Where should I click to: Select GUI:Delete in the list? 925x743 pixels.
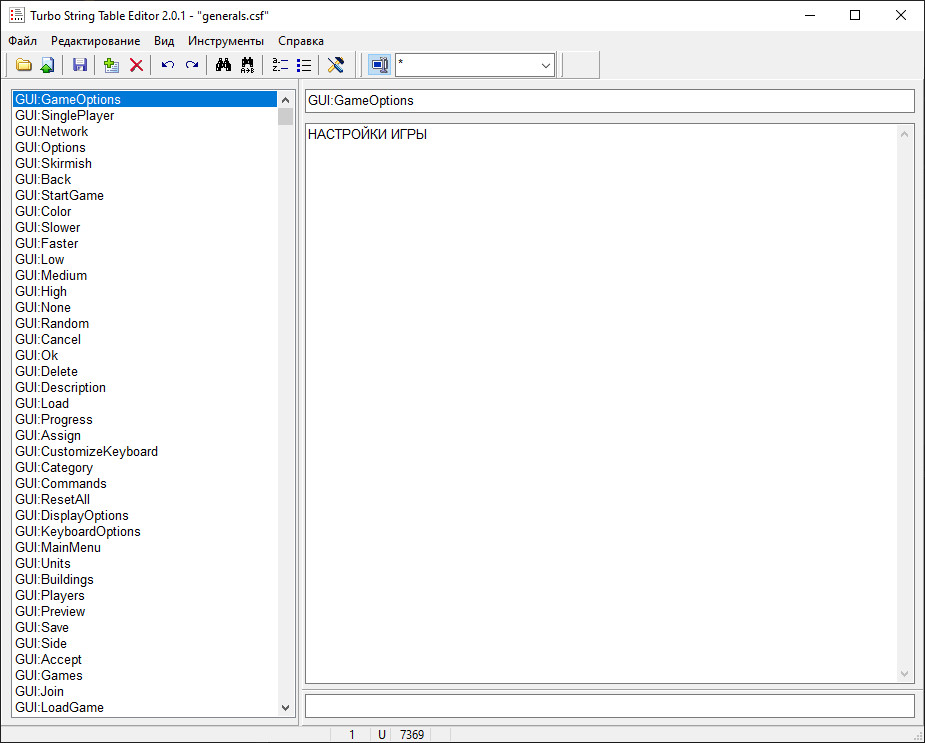click(x=145, y=371)
